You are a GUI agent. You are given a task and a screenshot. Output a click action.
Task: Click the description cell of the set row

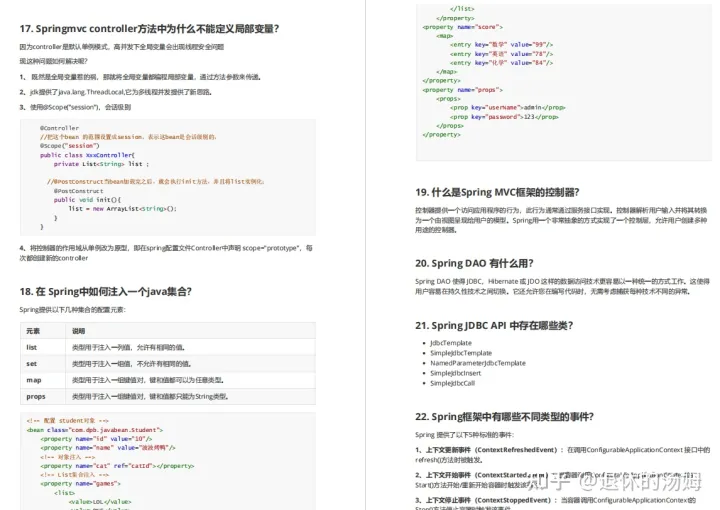coord(191,364)
